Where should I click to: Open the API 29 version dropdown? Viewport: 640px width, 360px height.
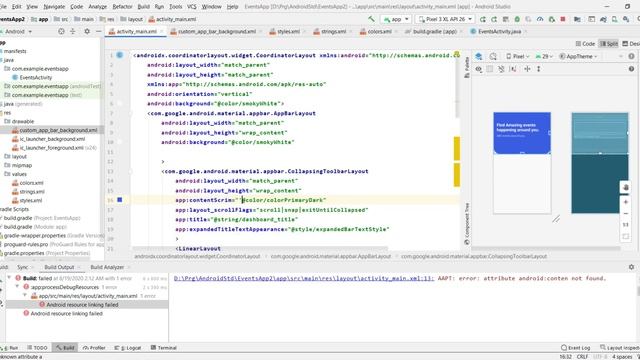click(x=544, y=56)
